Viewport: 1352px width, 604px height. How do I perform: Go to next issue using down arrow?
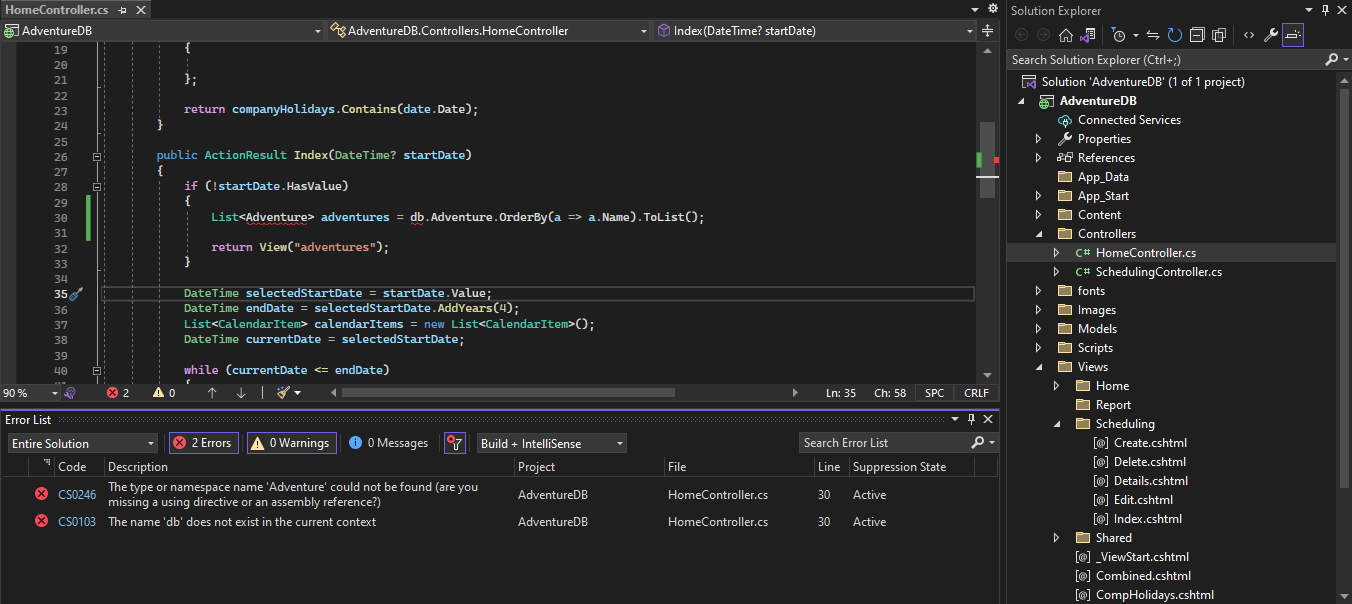241,393
